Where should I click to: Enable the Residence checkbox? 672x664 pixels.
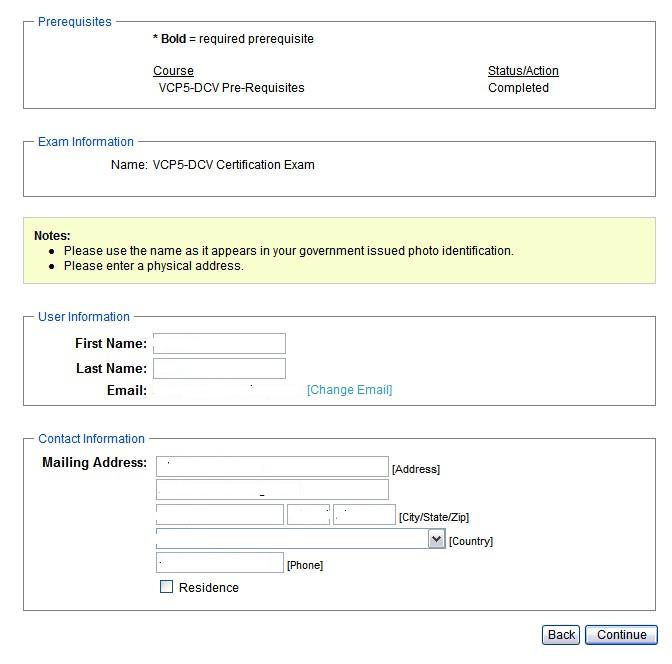167,587
